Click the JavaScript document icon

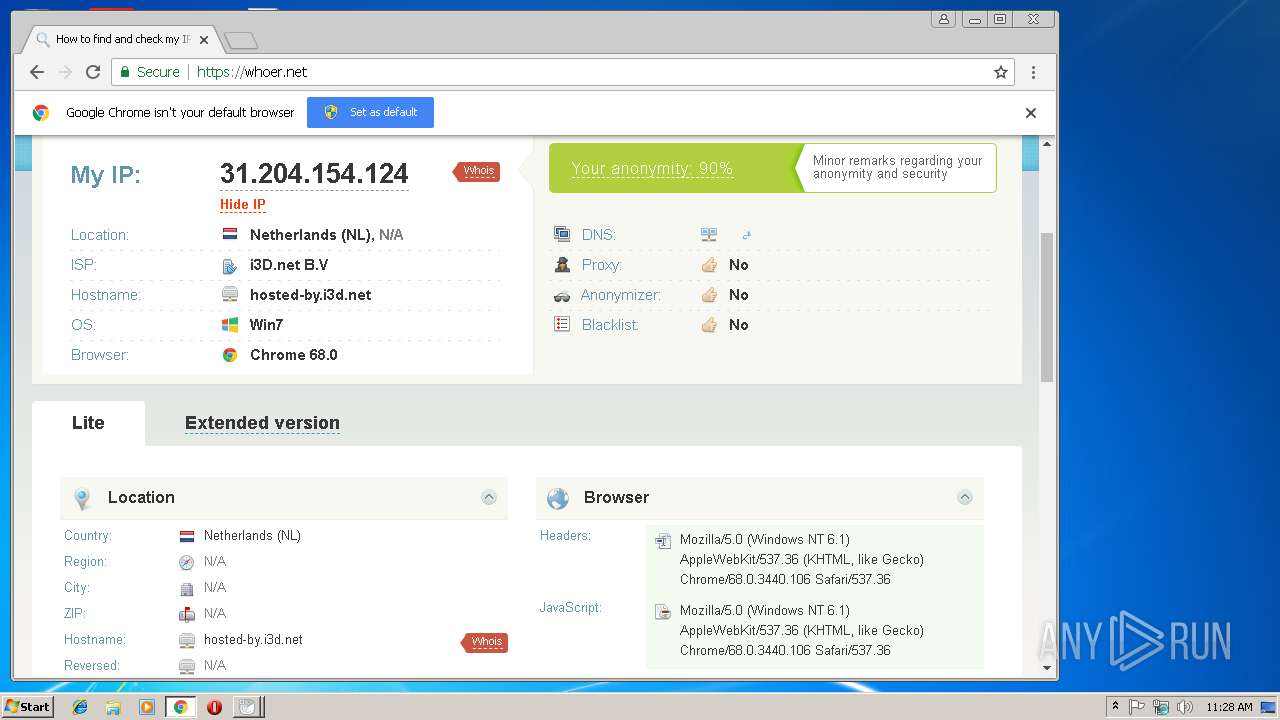pyautogui.click(x=662, y=612)
